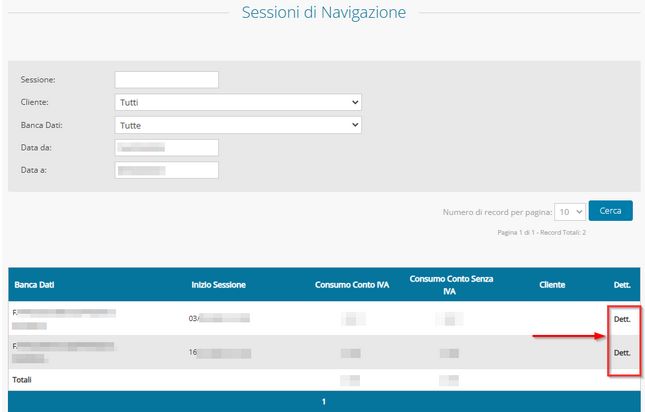Click the Sessioni di Navigazione page title
645x412 pixels.
324,13
